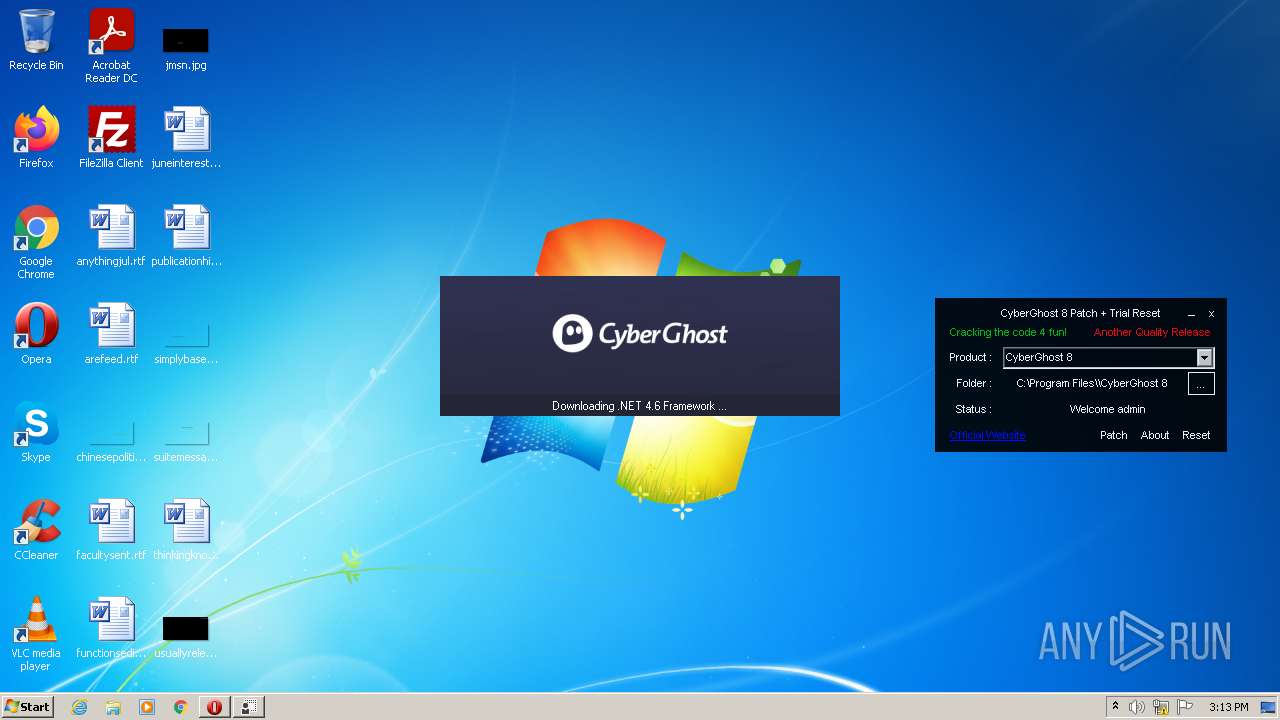Select functionsedi document icon
This screenshot has height=720, width=1280.
111,628
